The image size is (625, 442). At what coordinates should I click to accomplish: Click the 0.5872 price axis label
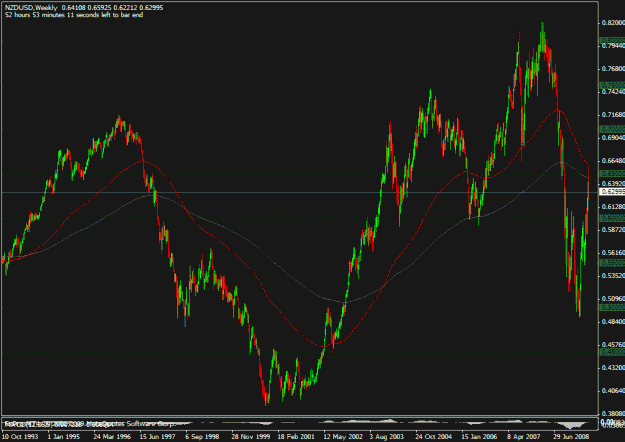[x=613, y=230]
